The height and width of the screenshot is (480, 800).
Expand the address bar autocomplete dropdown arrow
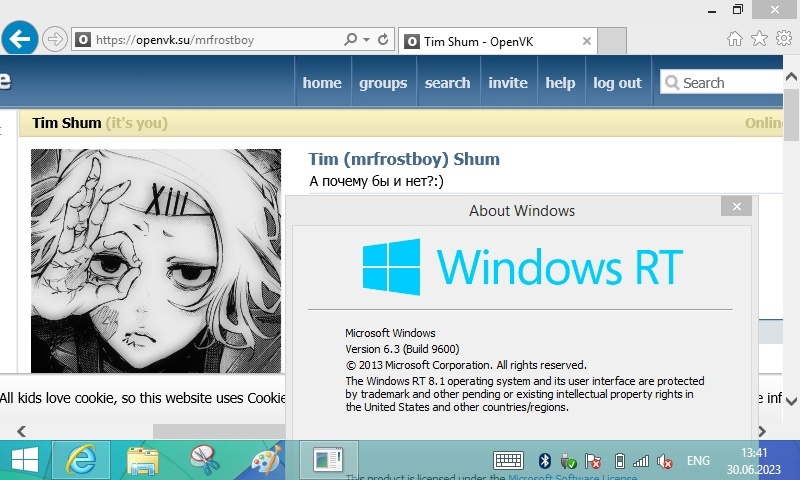366,39
